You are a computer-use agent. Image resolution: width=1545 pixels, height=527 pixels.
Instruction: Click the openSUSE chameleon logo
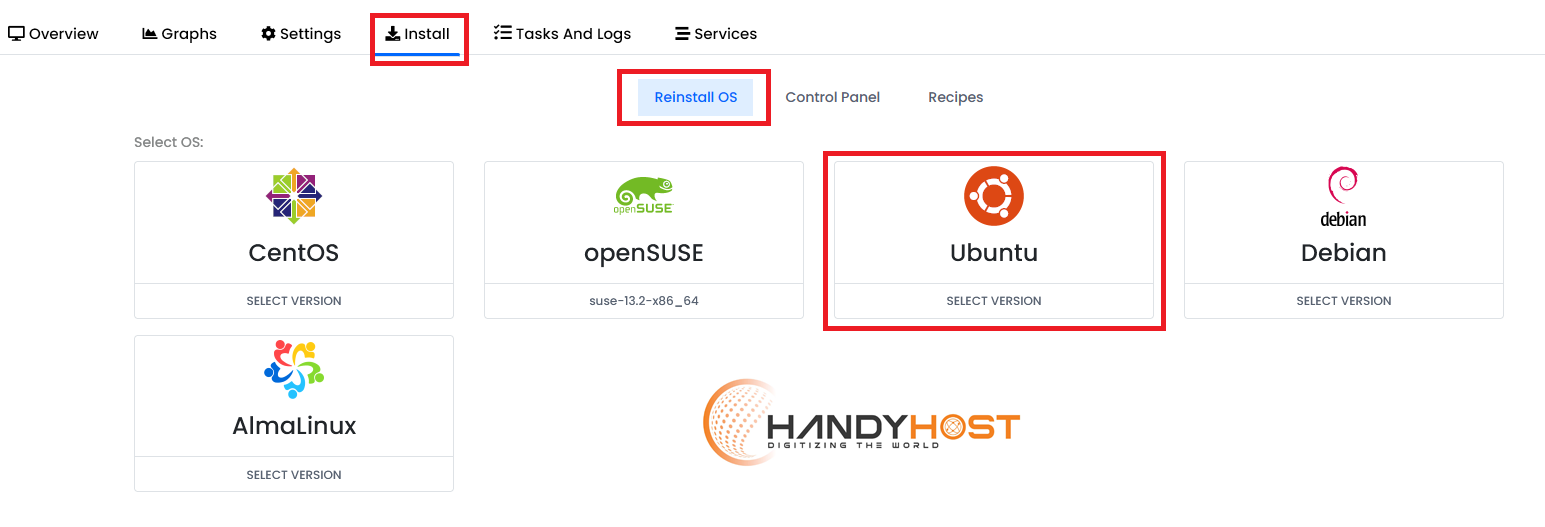pos(643,196)
